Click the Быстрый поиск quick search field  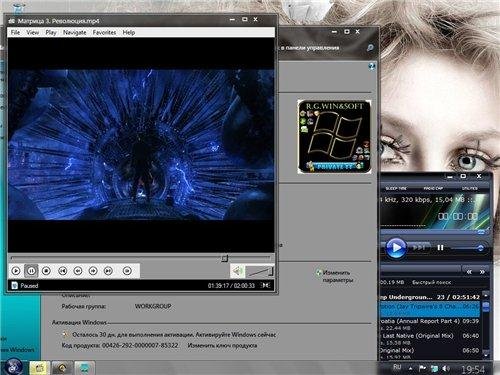point(431,282)
